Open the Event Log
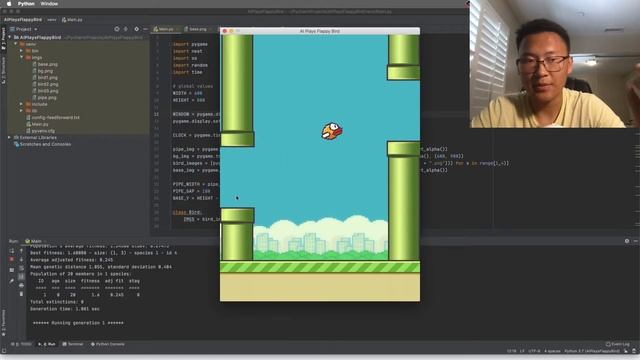The image size is (640, 360). click(x=618, y=344)
